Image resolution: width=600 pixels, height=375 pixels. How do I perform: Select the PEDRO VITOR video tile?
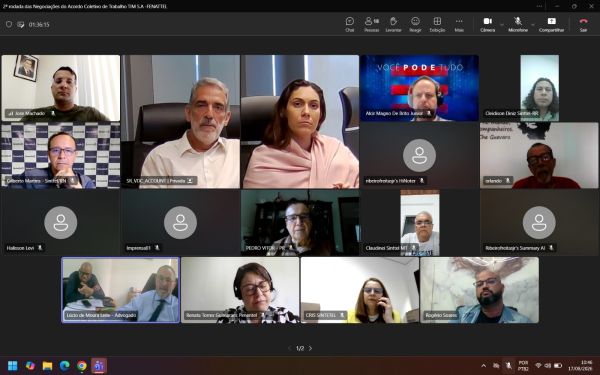300,223
